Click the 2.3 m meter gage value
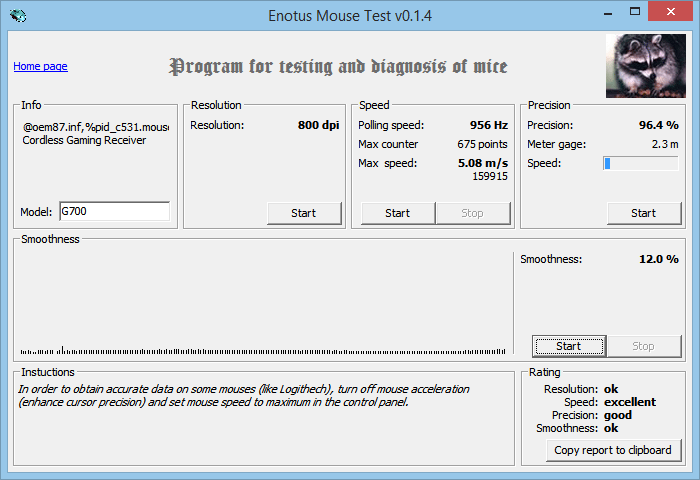700x480 pixels. click(x=665, y=144)
